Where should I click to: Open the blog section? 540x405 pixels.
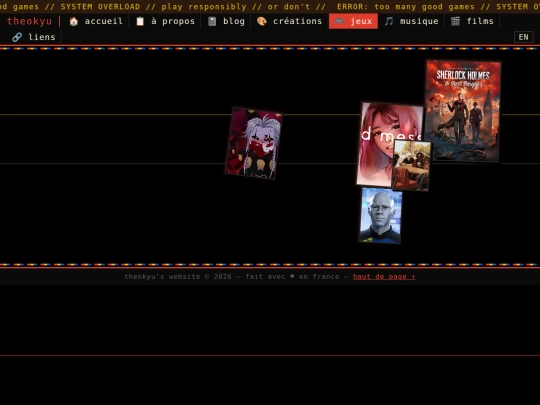[x=226, y=21]
